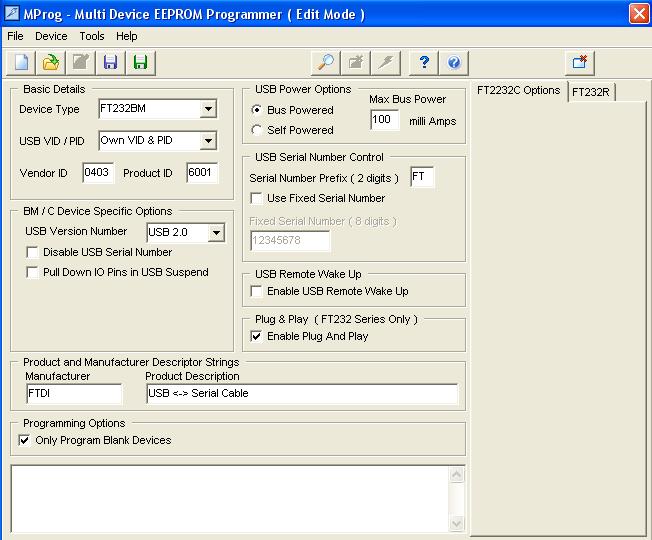The image size is (652, 540).
Task: Click the green floppy Save As icon
Action: (140, 62)
